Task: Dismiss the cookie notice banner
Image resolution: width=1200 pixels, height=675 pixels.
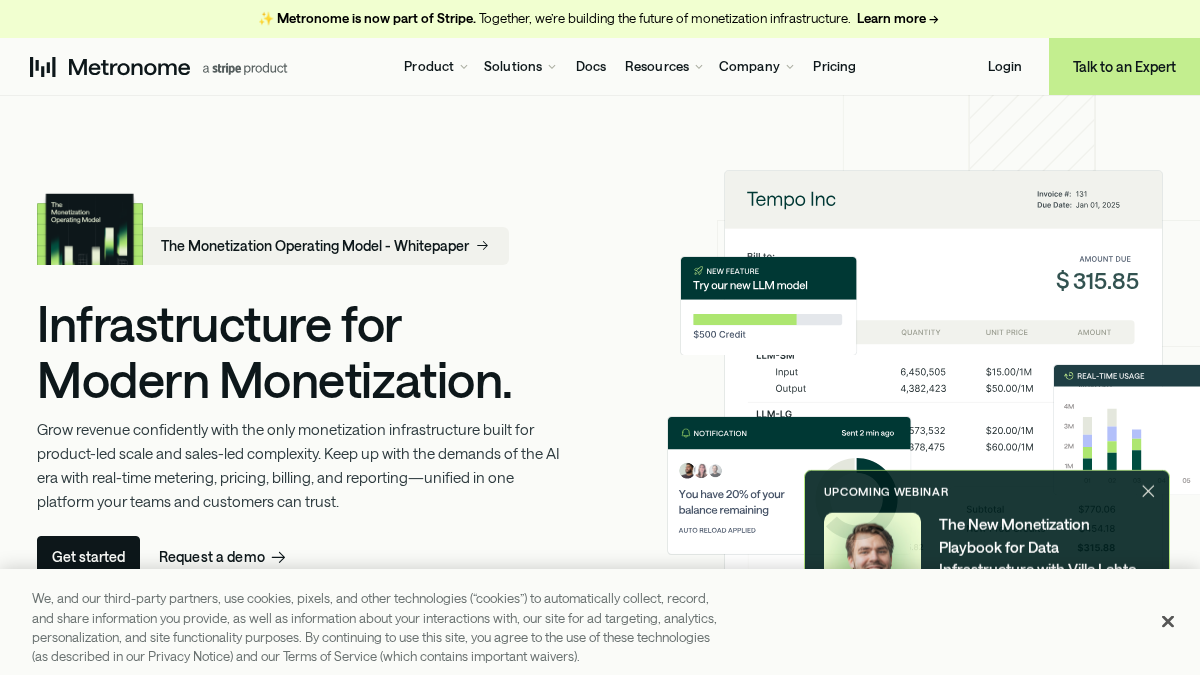Action: click(1167, 622)
